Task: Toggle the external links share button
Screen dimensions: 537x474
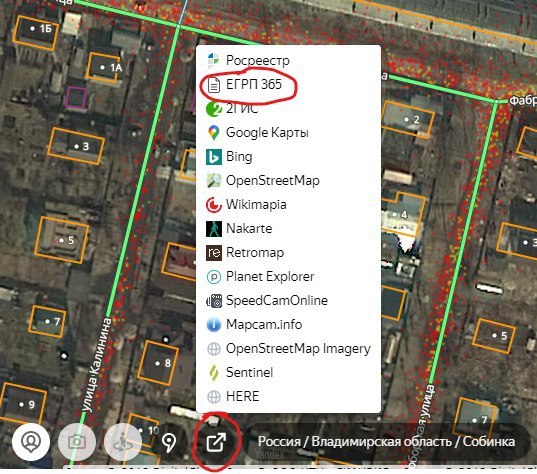Action: coord(216,441)
